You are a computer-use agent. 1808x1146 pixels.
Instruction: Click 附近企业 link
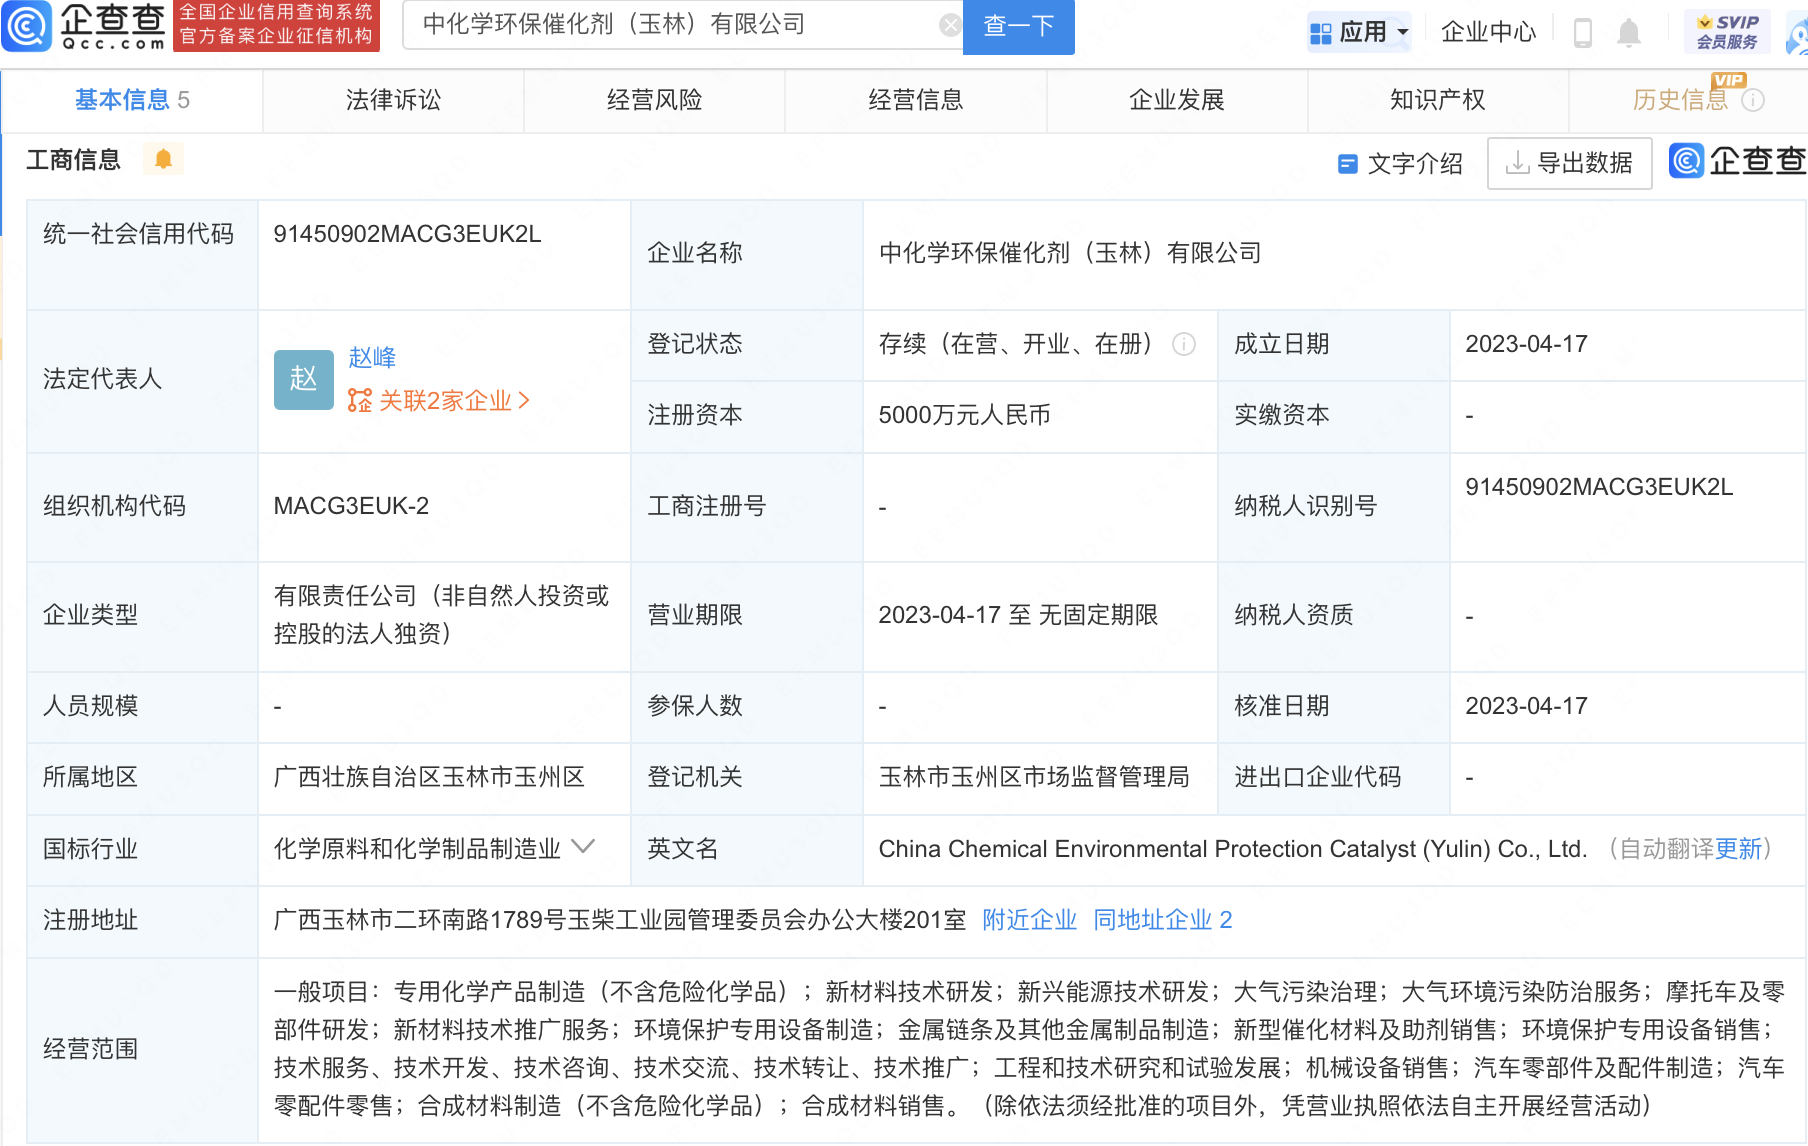tap(1029, 920)
